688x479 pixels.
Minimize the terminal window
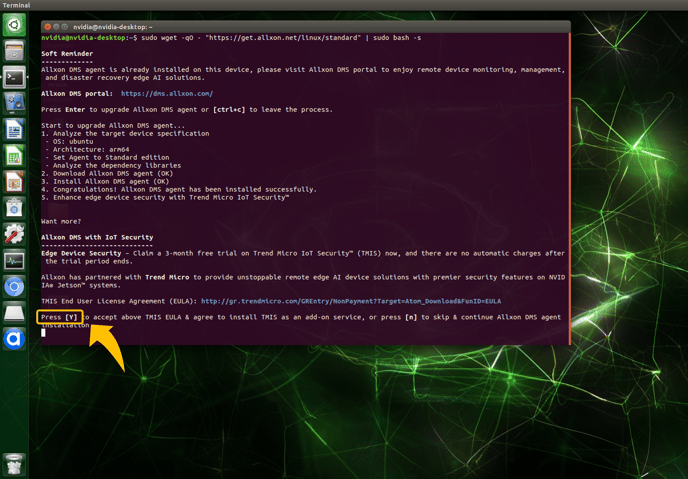pos(56,27)
